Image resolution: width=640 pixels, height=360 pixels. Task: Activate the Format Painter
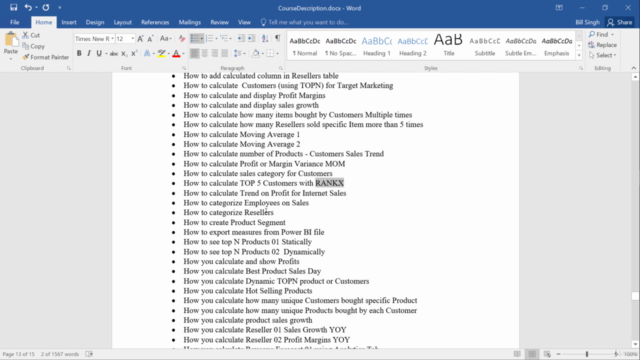tap(46, 57)
